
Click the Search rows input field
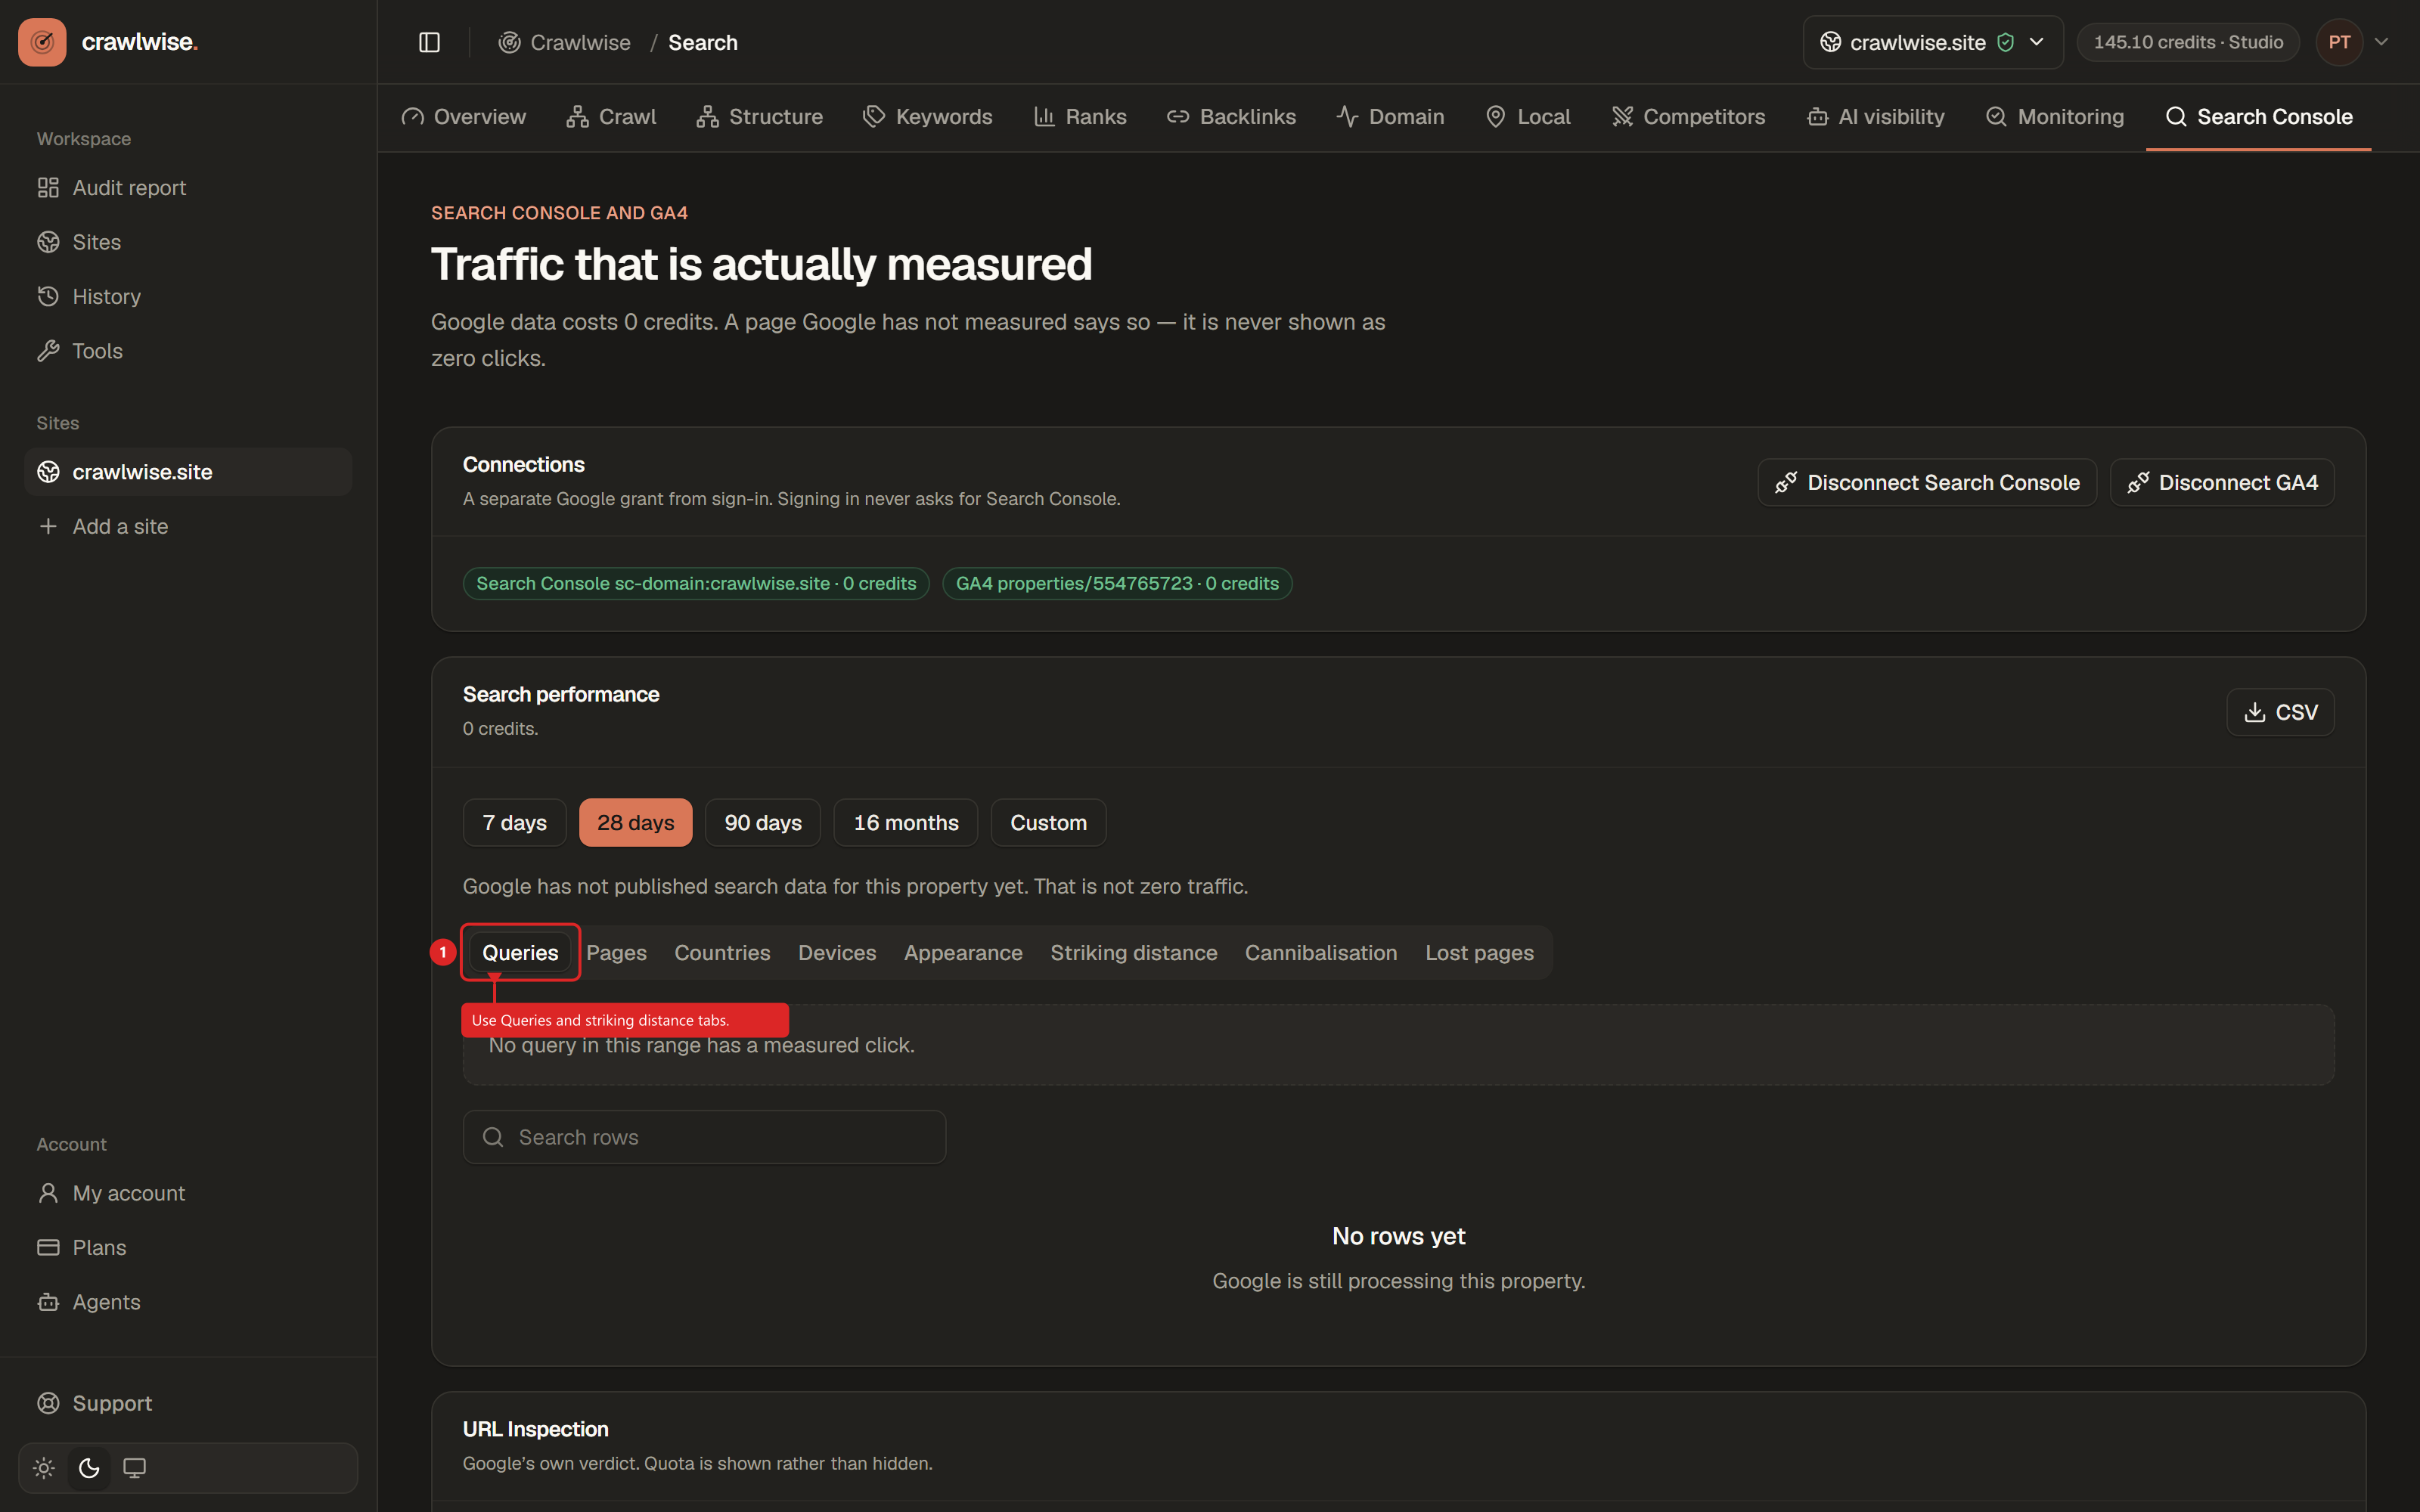click(704, 1137)
